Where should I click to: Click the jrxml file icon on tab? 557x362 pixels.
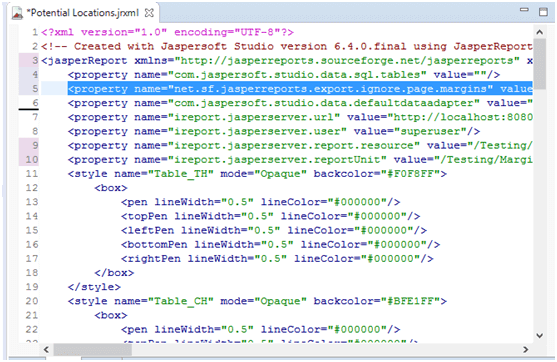pyautogui.click(x=17, y=13)
